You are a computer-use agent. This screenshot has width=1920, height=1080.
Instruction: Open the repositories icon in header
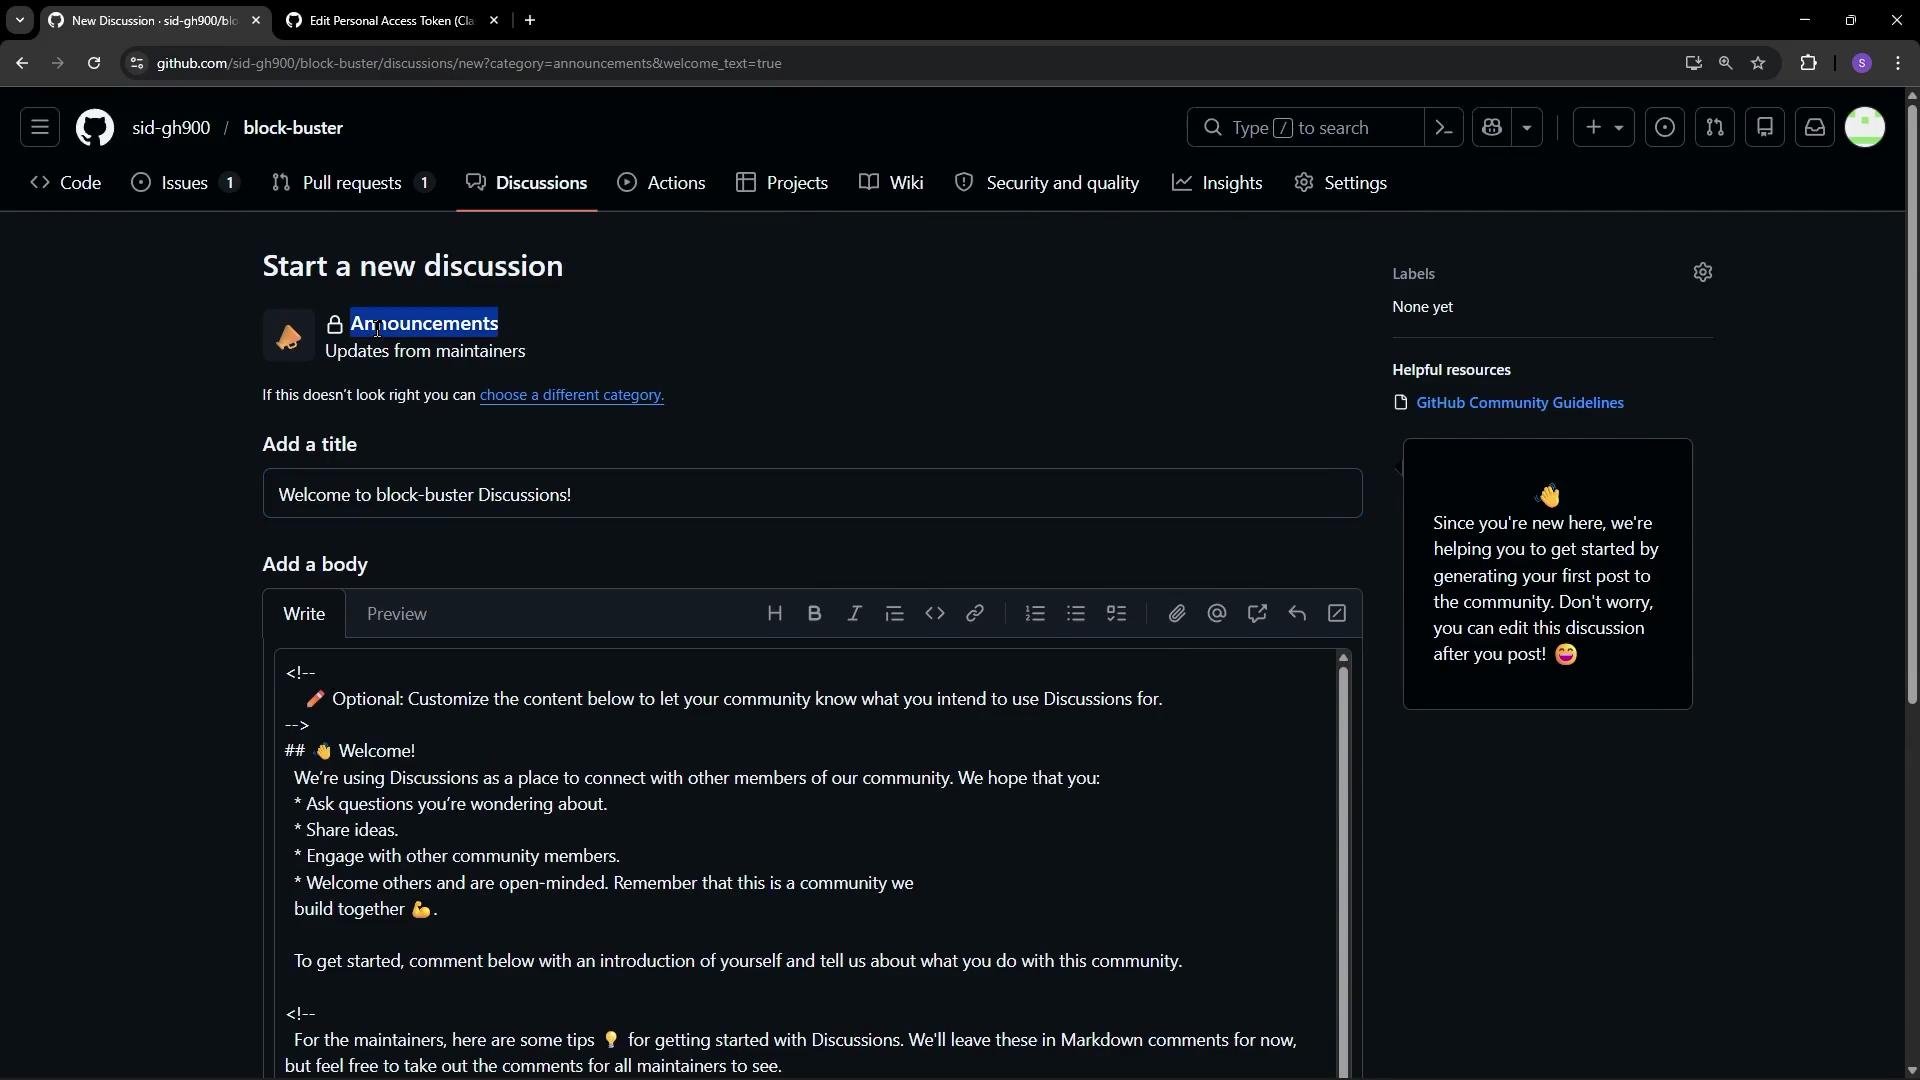1765,128
